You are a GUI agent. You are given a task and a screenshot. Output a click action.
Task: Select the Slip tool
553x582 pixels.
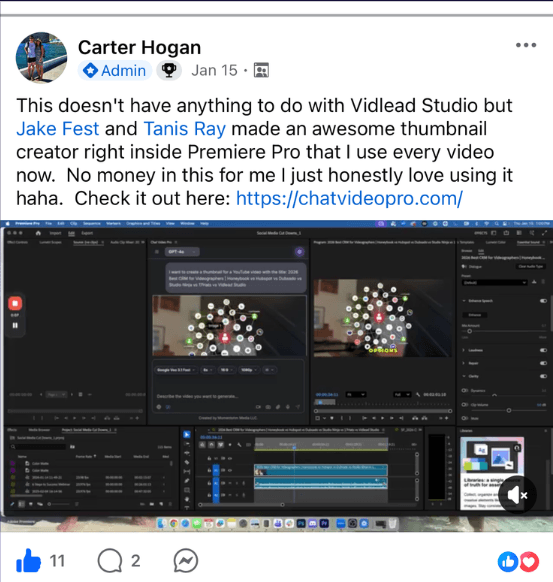coord(187,472)
